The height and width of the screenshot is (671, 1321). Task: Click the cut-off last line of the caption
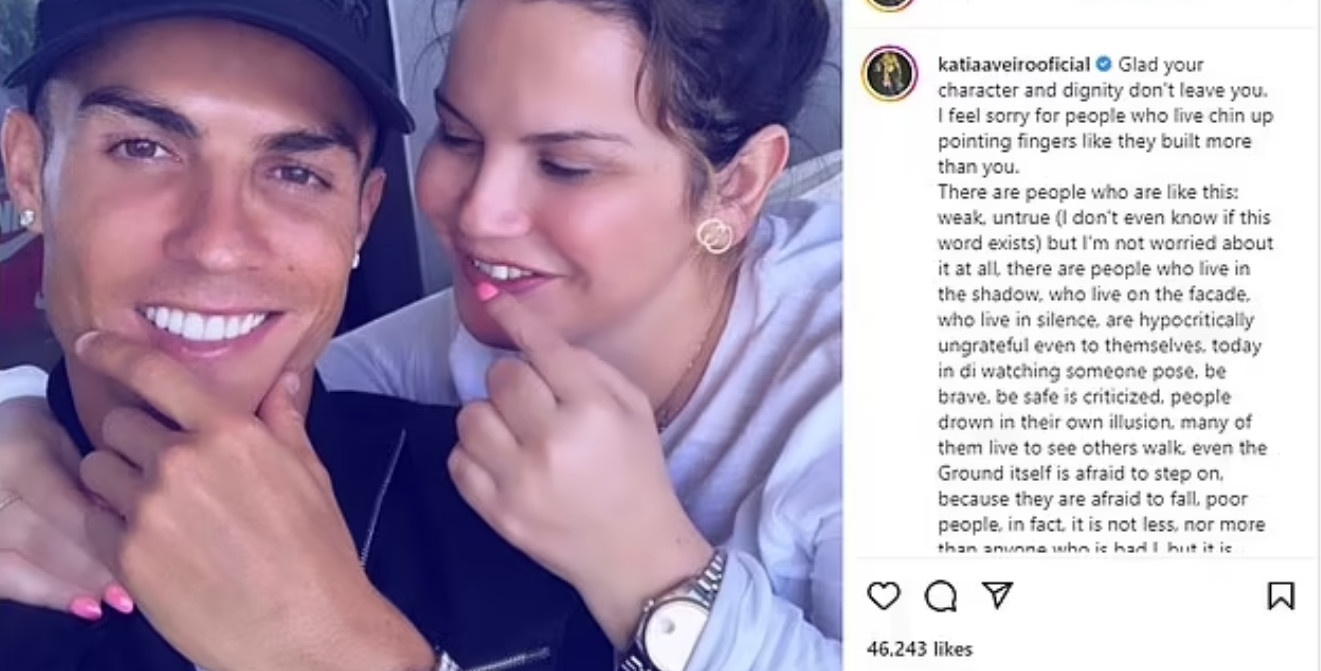point(1085,549)
